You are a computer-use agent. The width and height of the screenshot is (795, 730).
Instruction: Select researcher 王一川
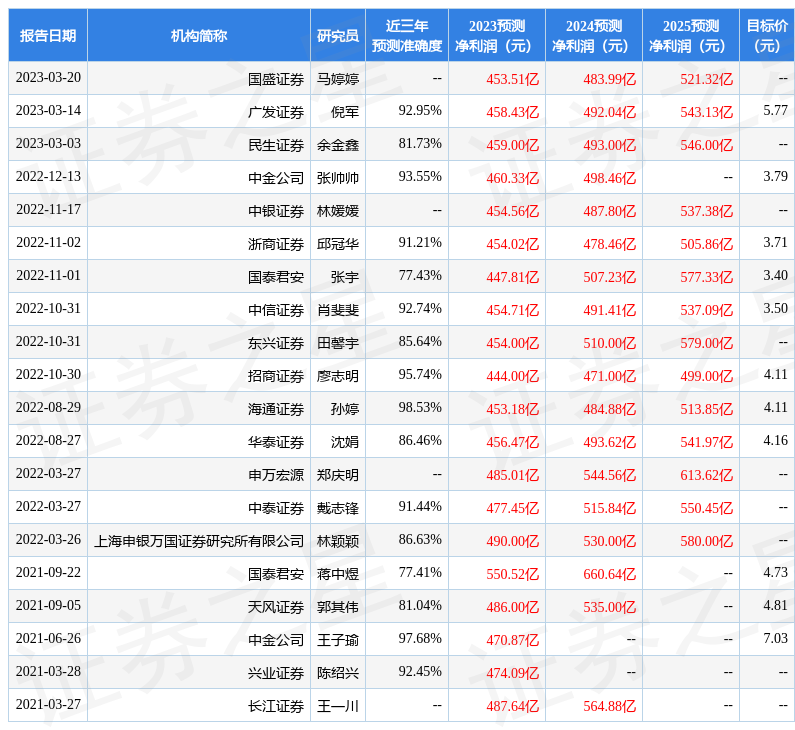(x=338, y=705)
